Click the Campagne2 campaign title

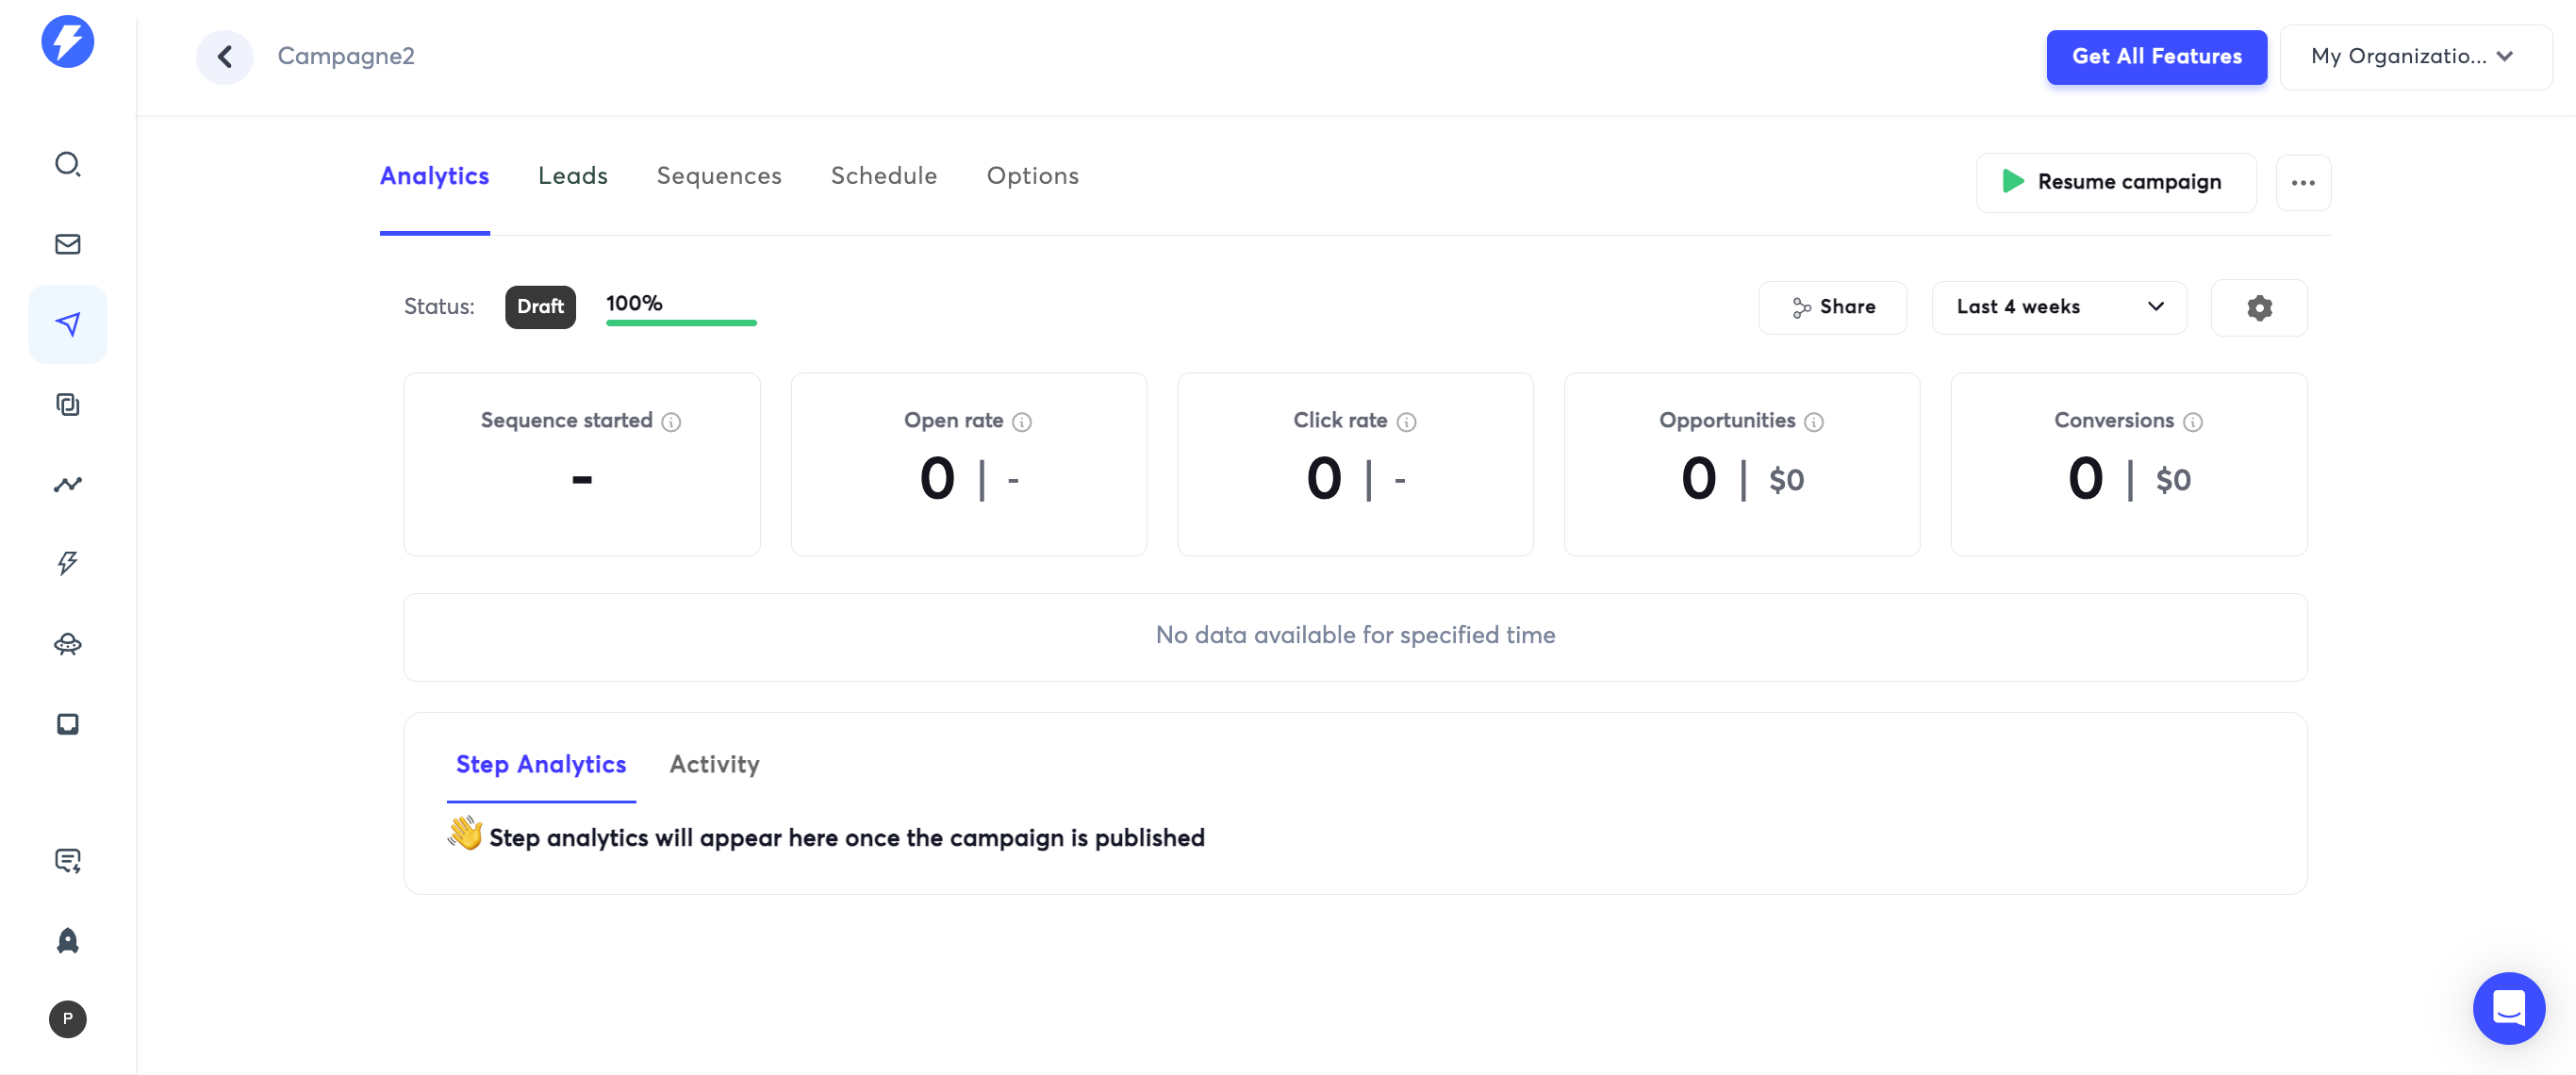tap(346, 57)
